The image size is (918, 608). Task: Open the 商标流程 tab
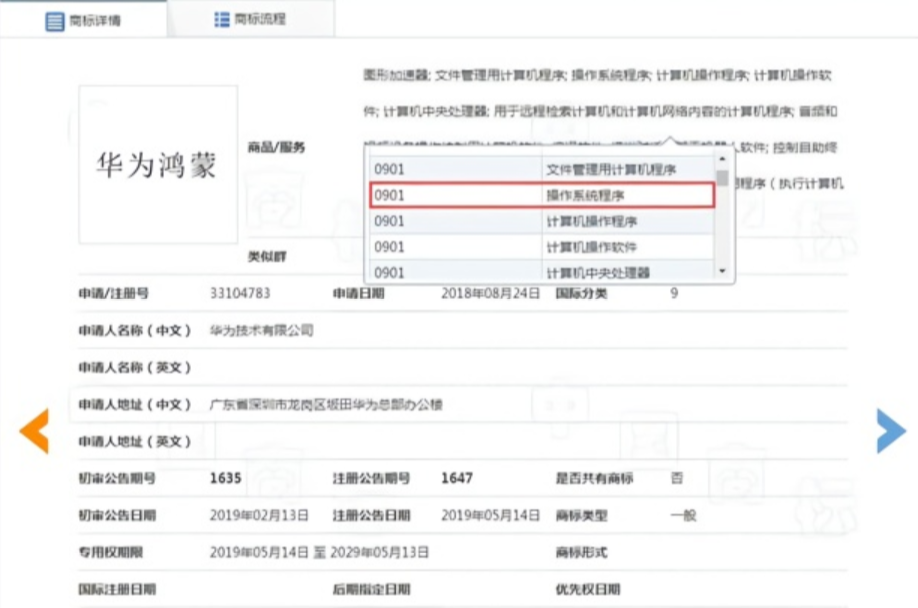[x=251, y=19]
